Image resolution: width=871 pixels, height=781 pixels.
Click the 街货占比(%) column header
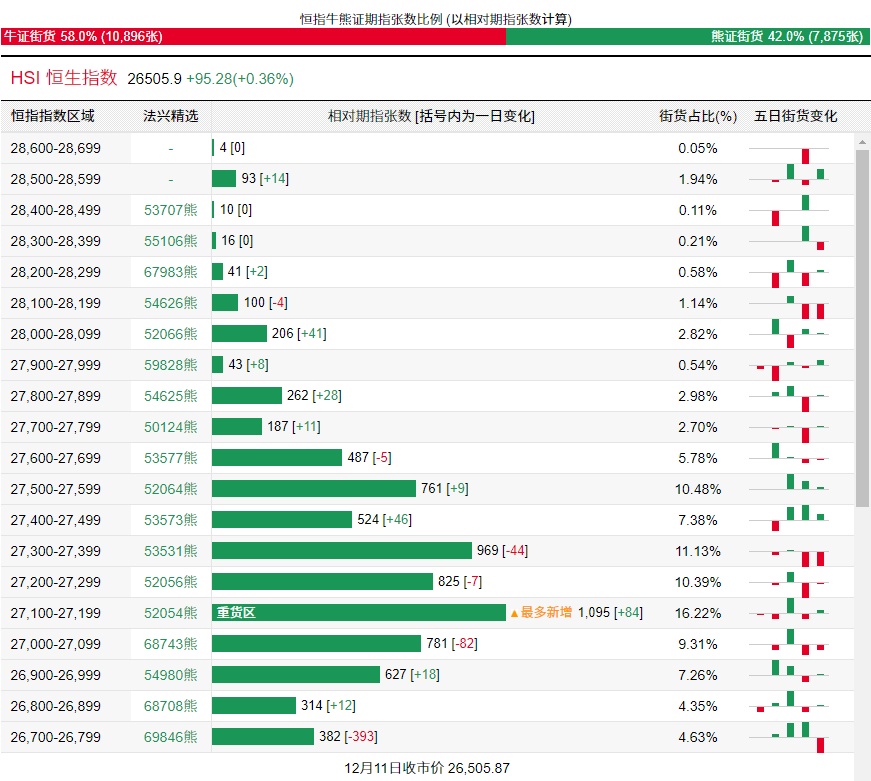pyautogui.click(x=697, y=116)
